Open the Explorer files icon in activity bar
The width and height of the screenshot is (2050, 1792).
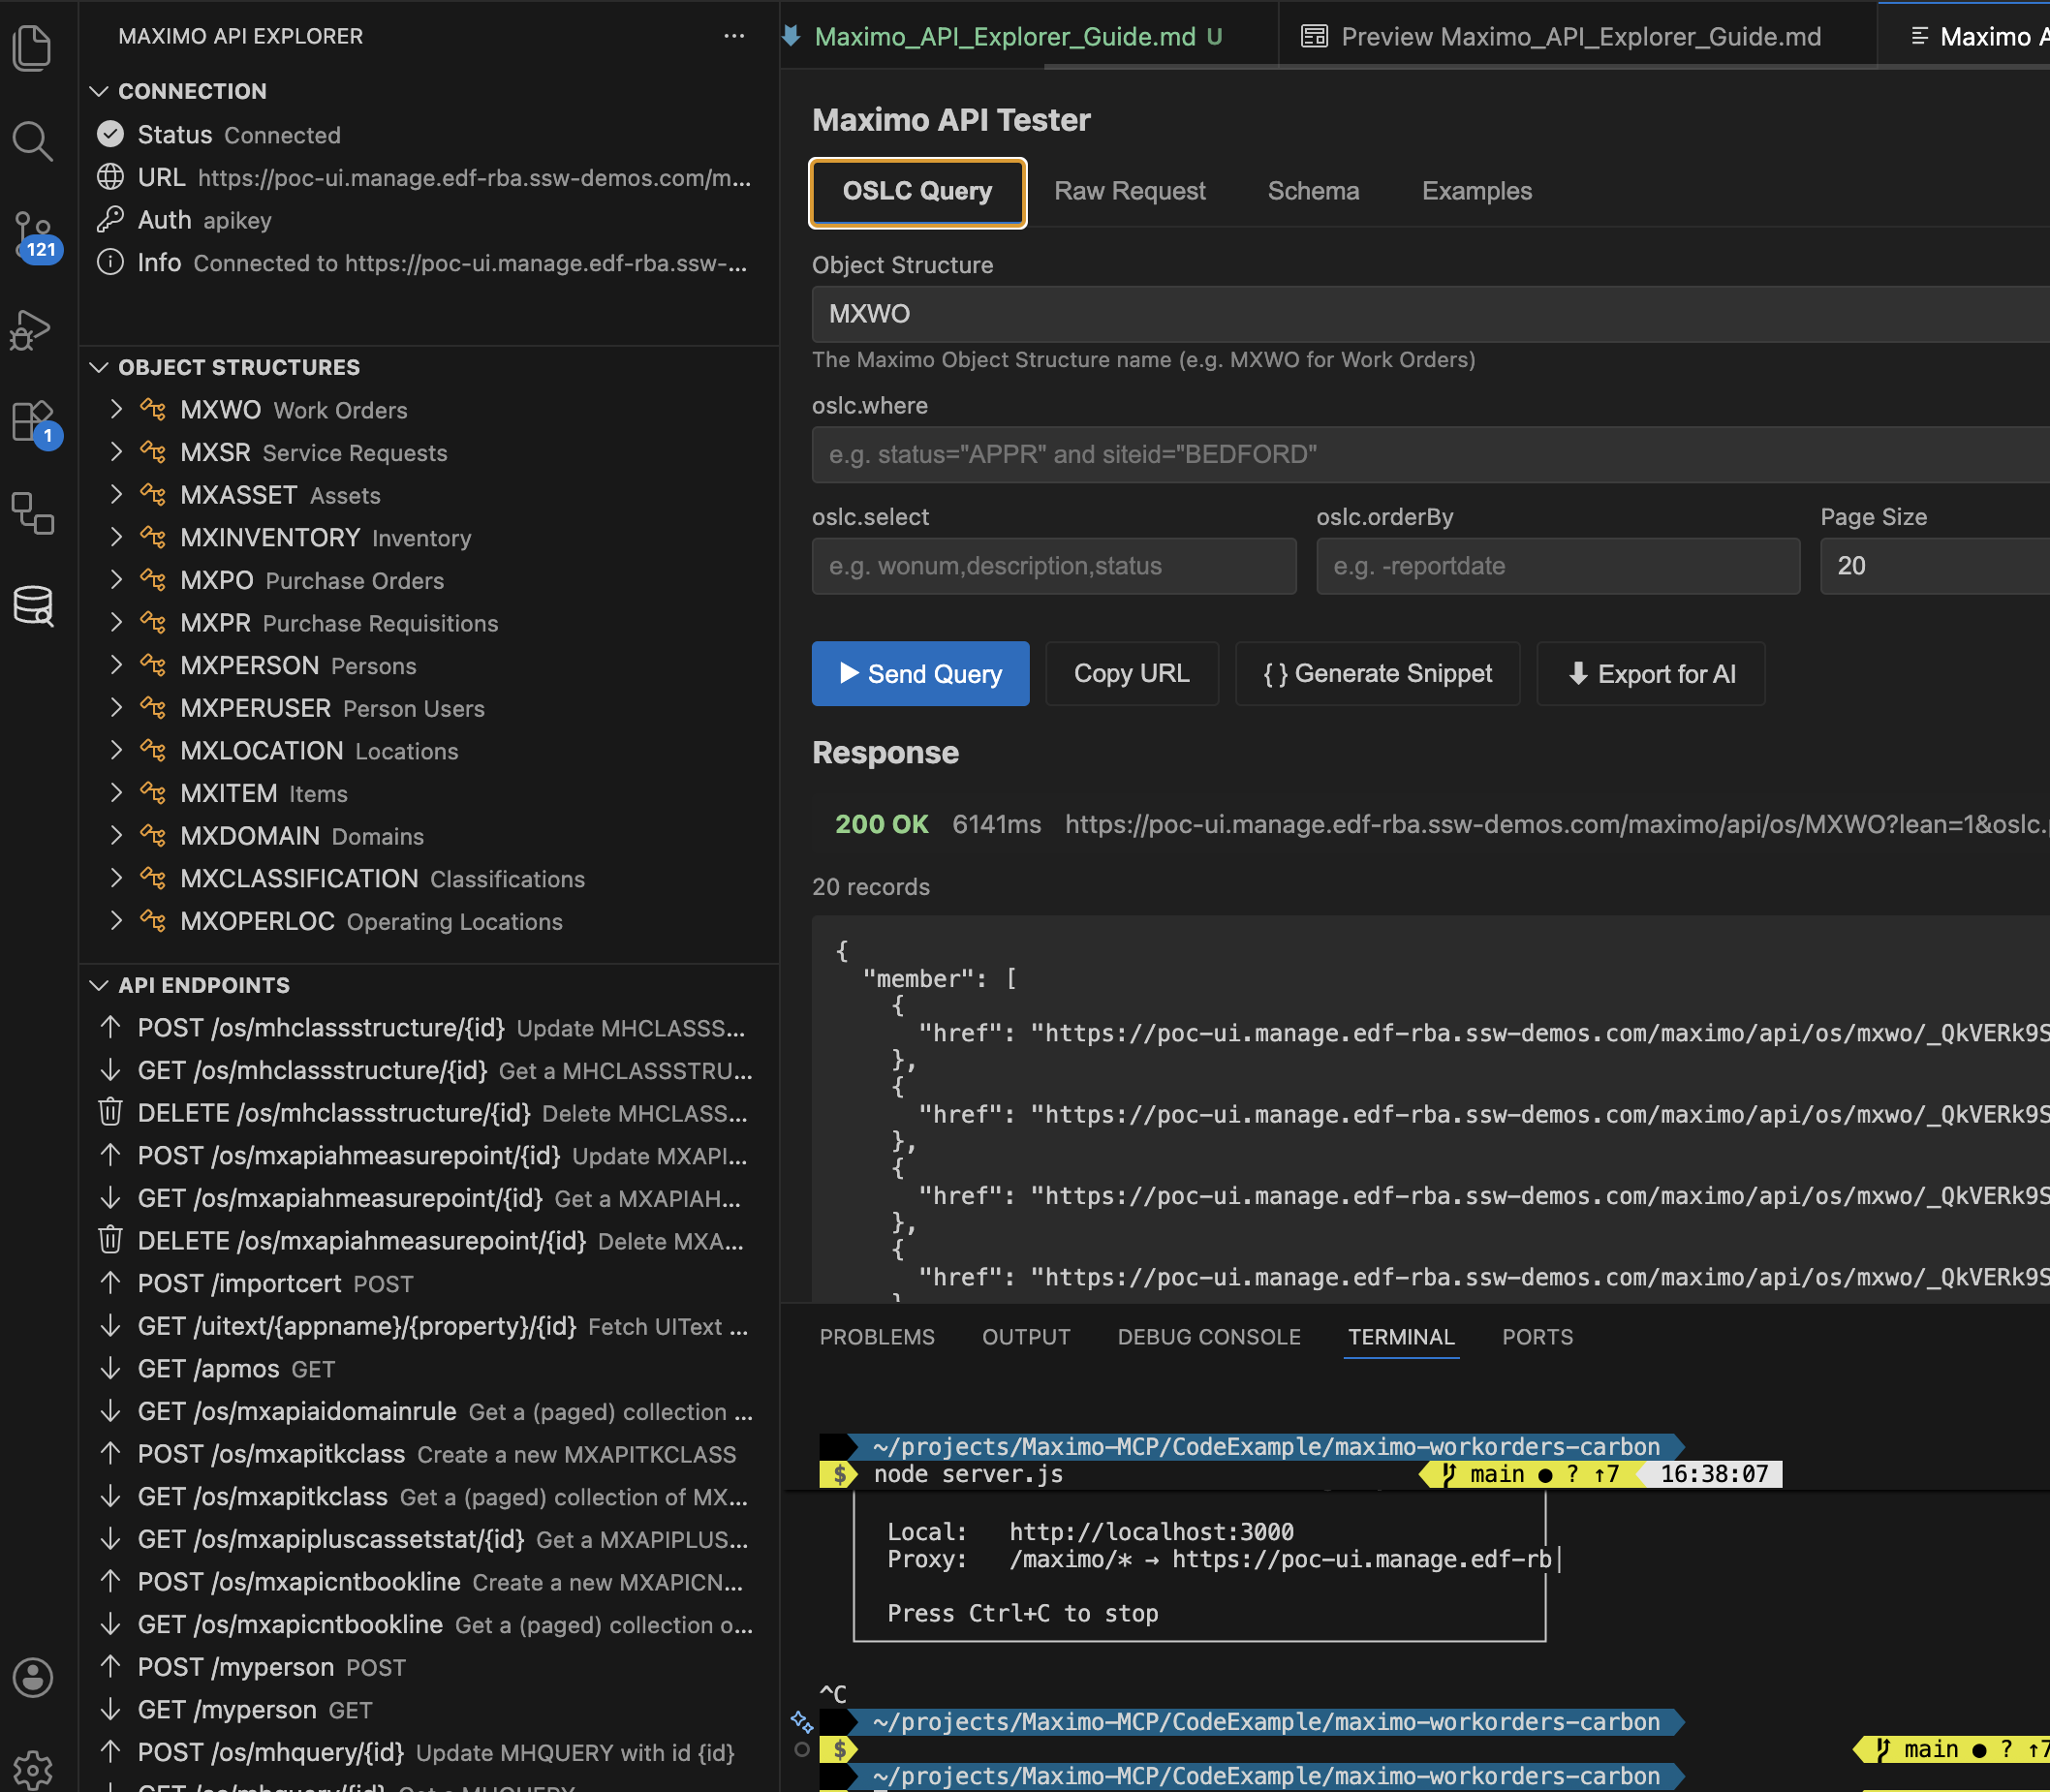point(32,48)
